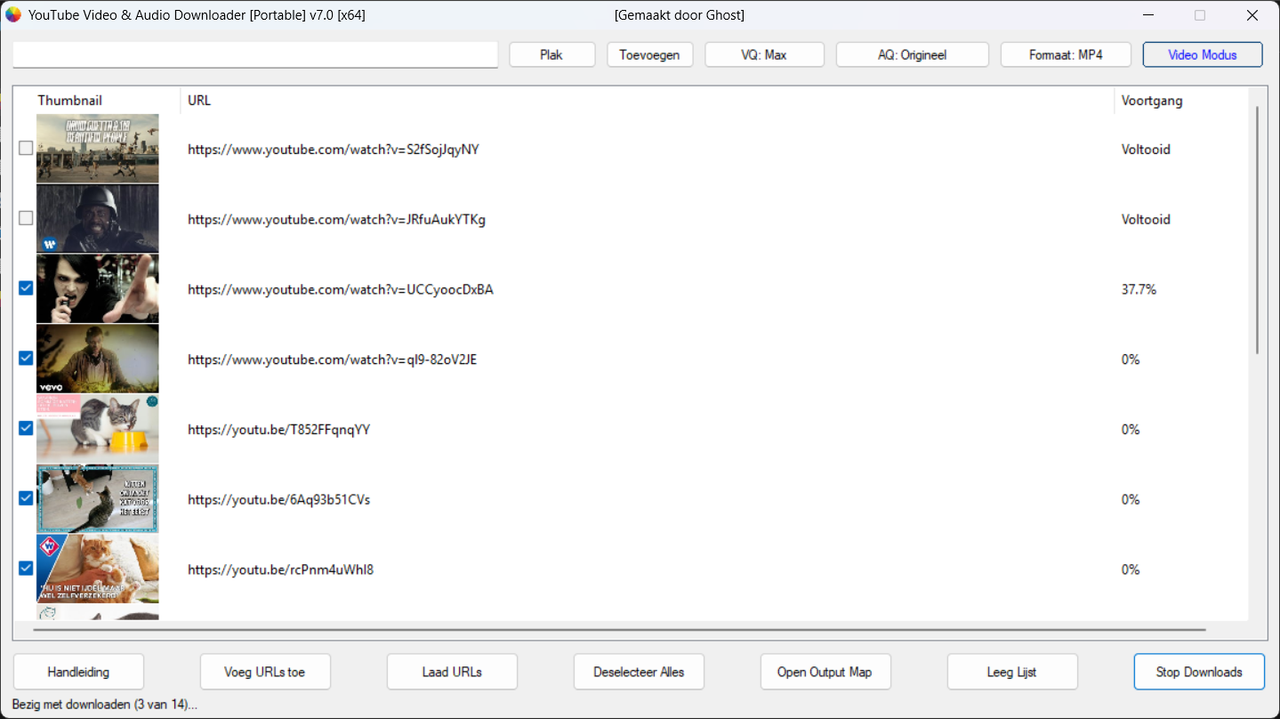1280x719 pixels.
Task: Minimize the downloader window
Action: coord(1148,15)
